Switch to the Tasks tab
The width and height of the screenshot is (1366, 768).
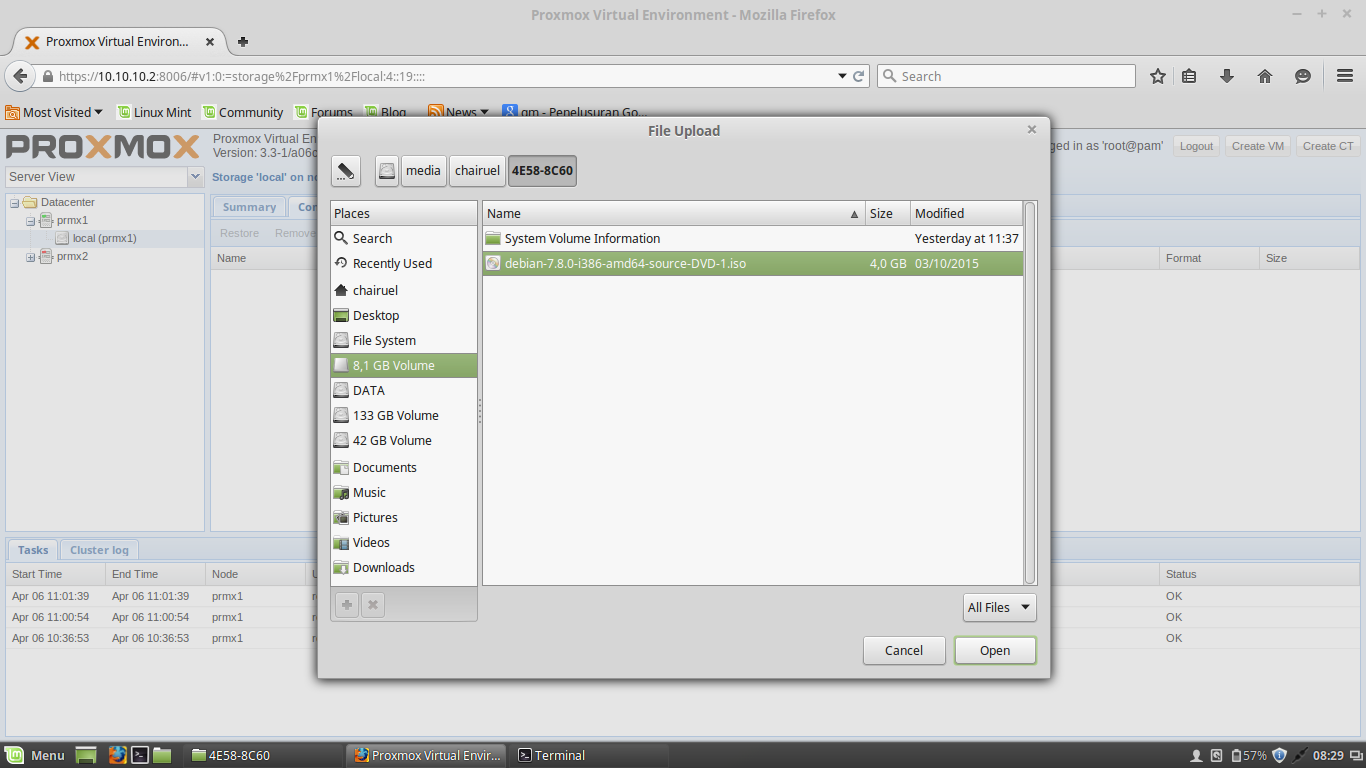33,550
